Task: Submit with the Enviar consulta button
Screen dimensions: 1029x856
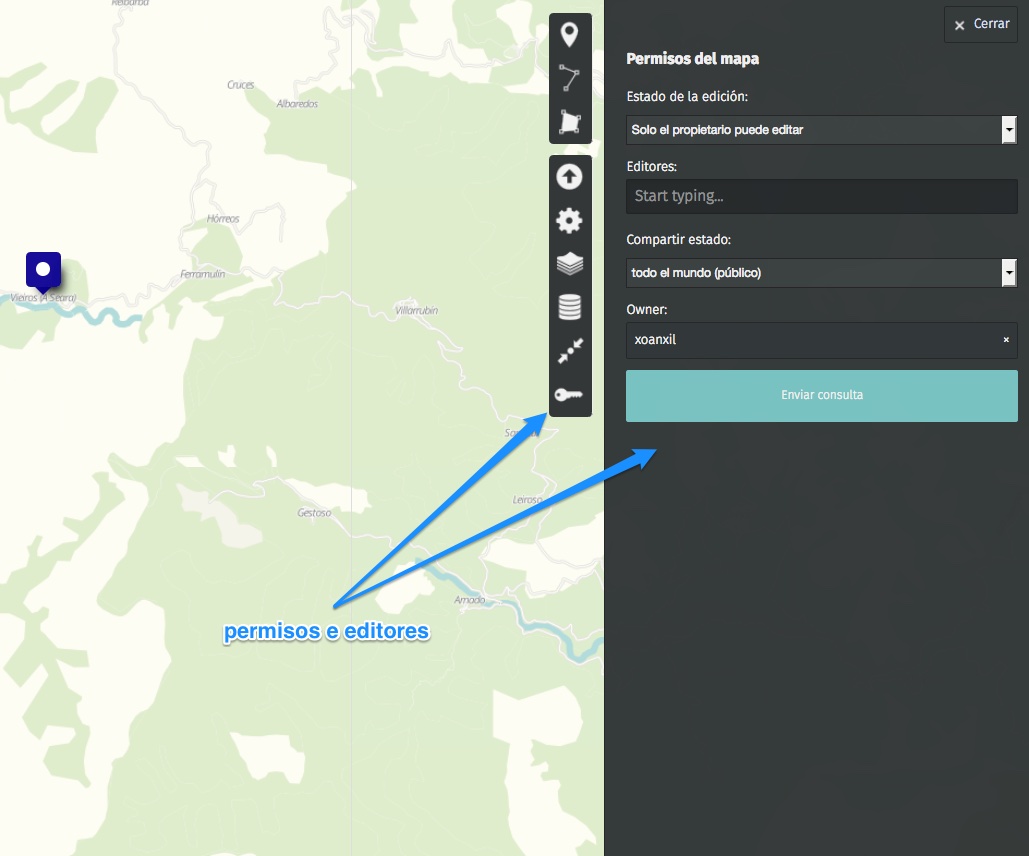Action: 821,395
